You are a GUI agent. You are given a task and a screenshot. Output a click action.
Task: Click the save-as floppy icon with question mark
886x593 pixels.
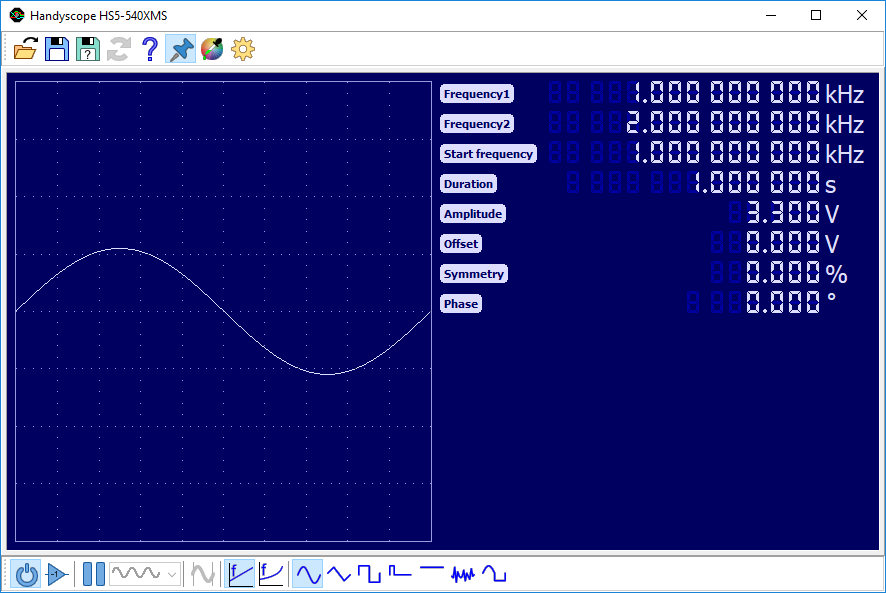click(88, 48)
